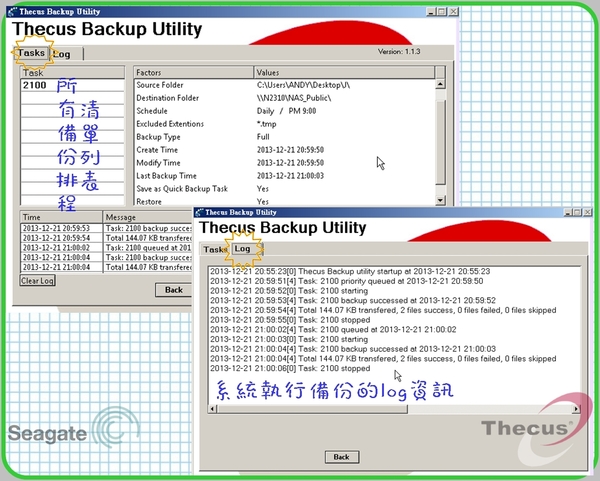Click the Message column header
600x481 pixels.
tap(148, 217)
